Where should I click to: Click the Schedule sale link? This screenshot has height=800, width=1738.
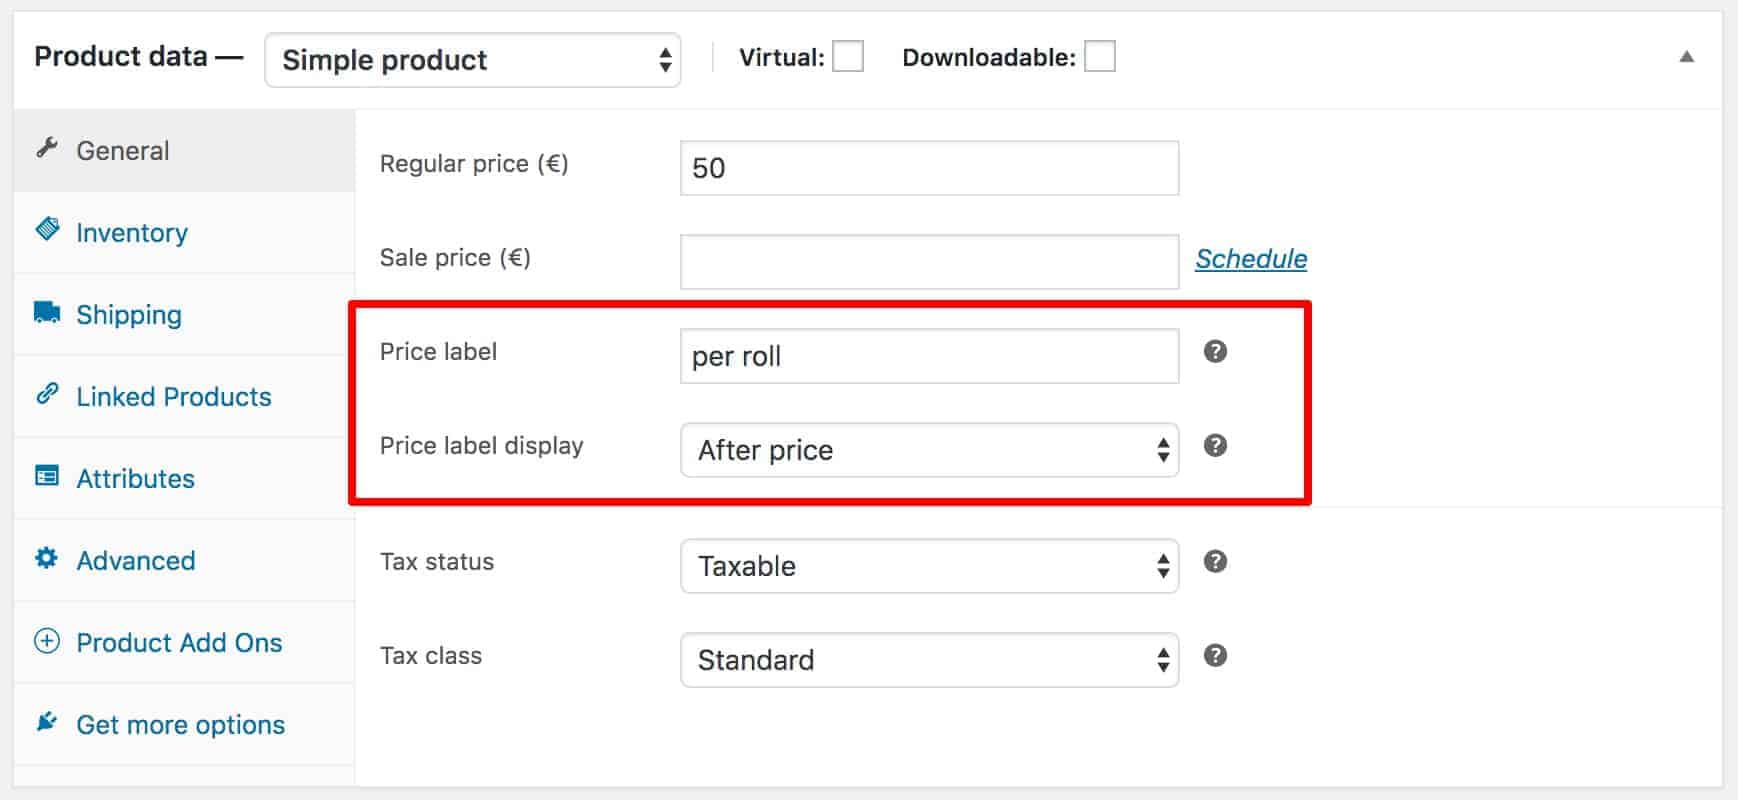tap(1251, 258)
